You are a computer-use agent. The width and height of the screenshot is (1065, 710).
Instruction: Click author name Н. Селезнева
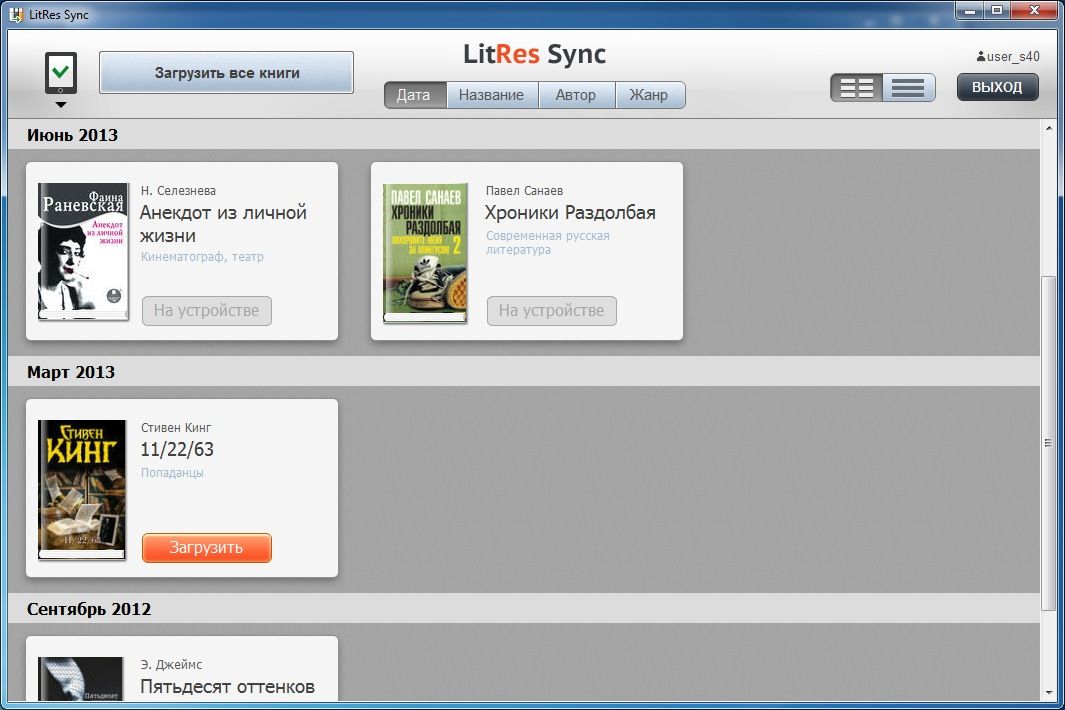[x=178, y=191]
